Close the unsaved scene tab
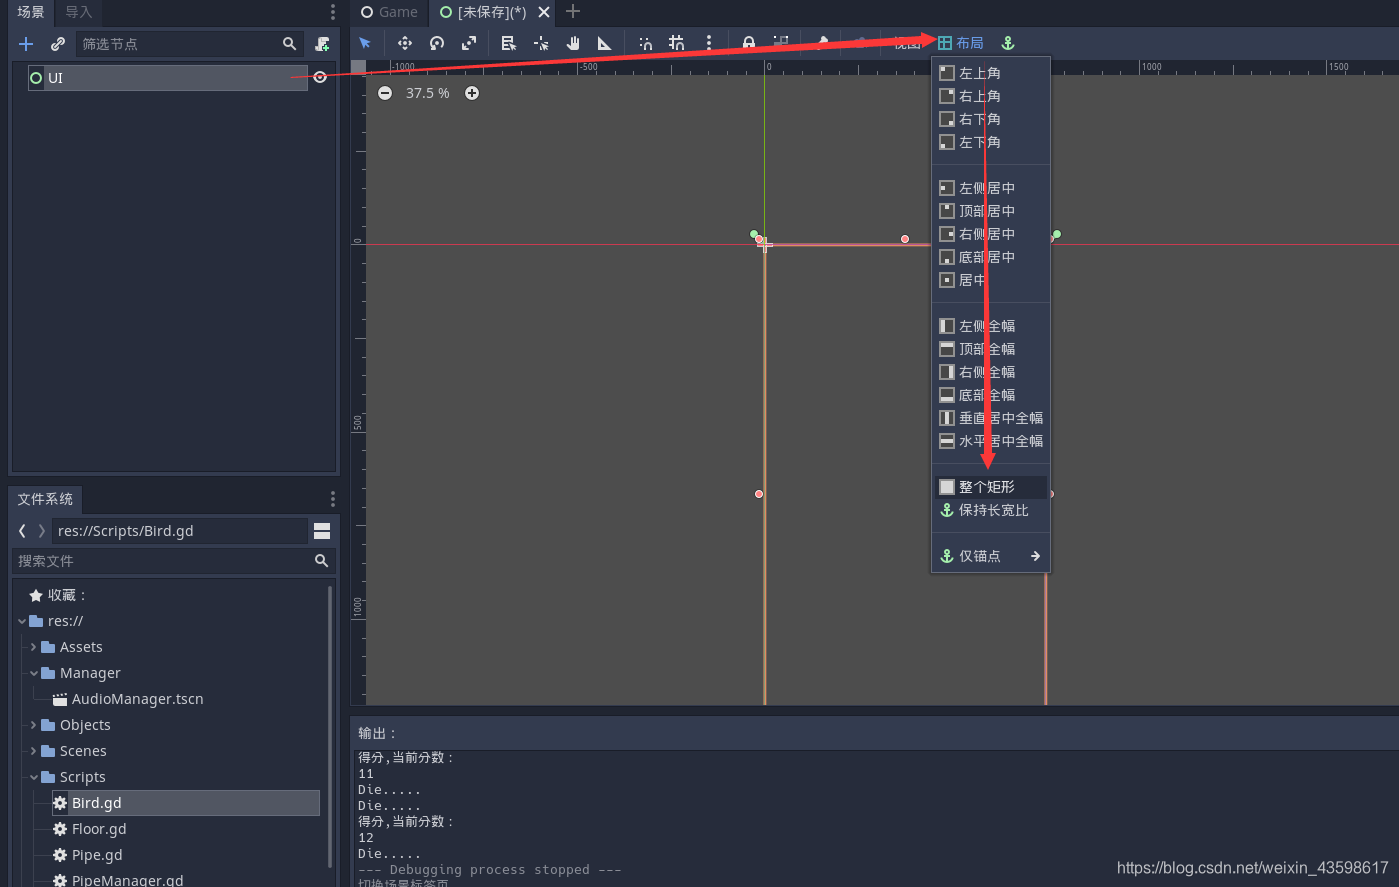 click(544, 12)
